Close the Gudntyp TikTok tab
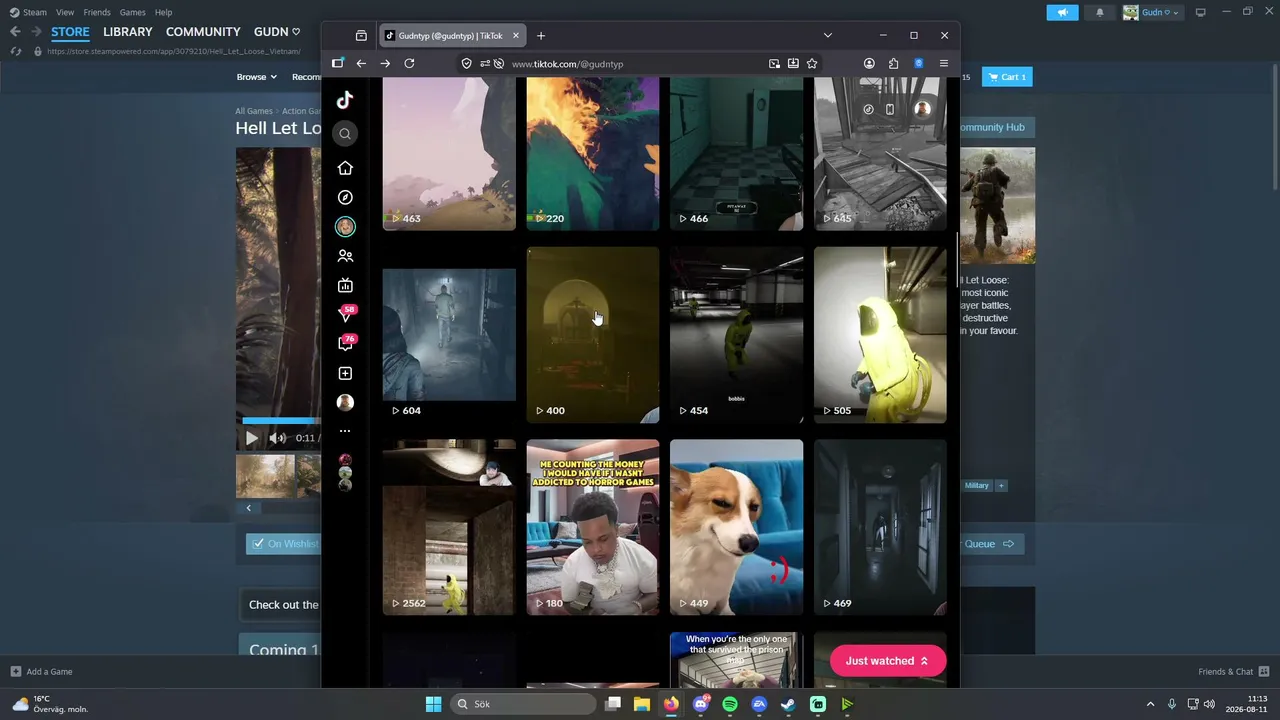 pyautogui.click(x=516, y=36)
